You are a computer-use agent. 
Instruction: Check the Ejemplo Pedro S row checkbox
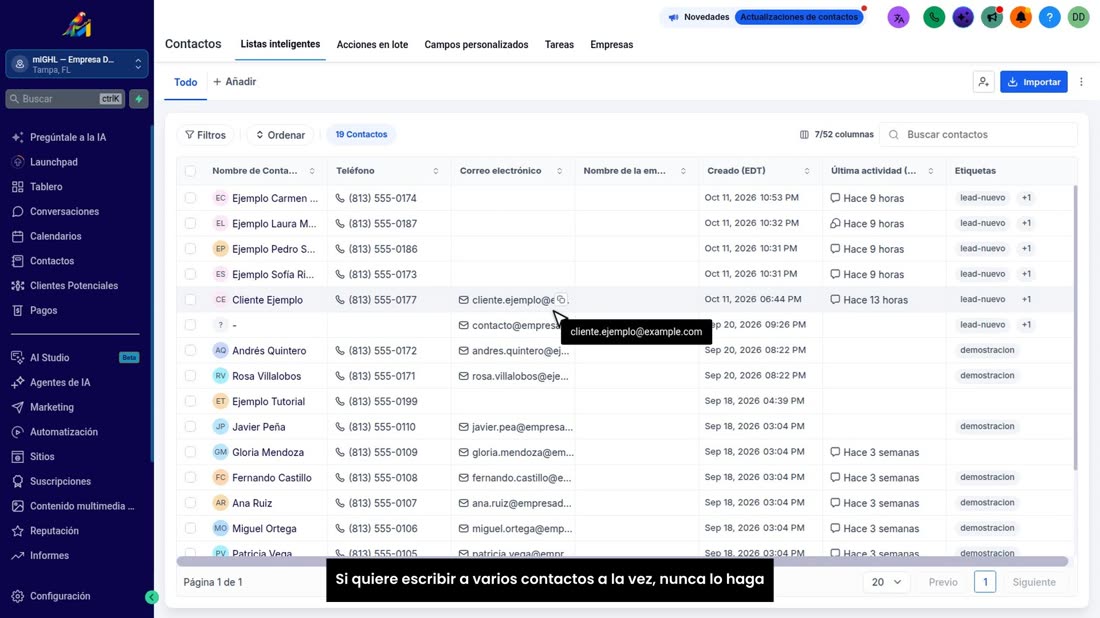[190, 249]
